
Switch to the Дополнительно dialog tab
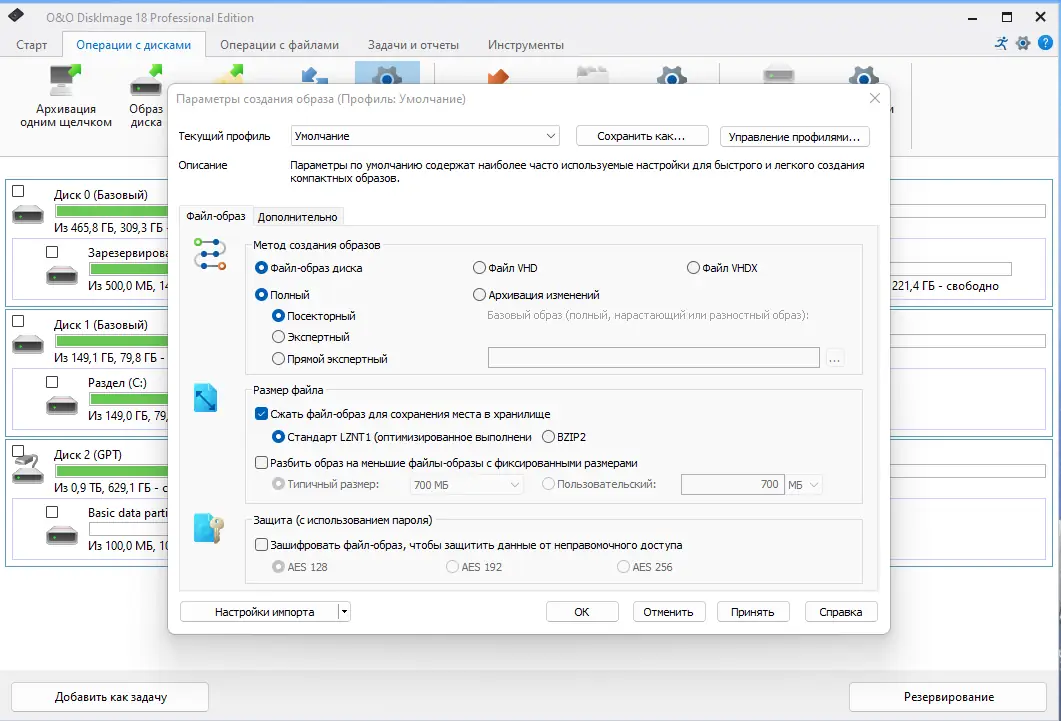(297, 216)
